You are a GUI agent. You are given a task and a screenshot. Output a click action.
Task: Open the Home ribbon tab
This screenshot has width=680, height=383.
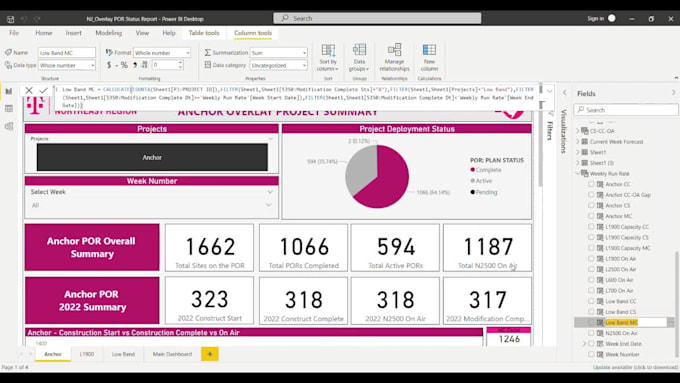44,33
